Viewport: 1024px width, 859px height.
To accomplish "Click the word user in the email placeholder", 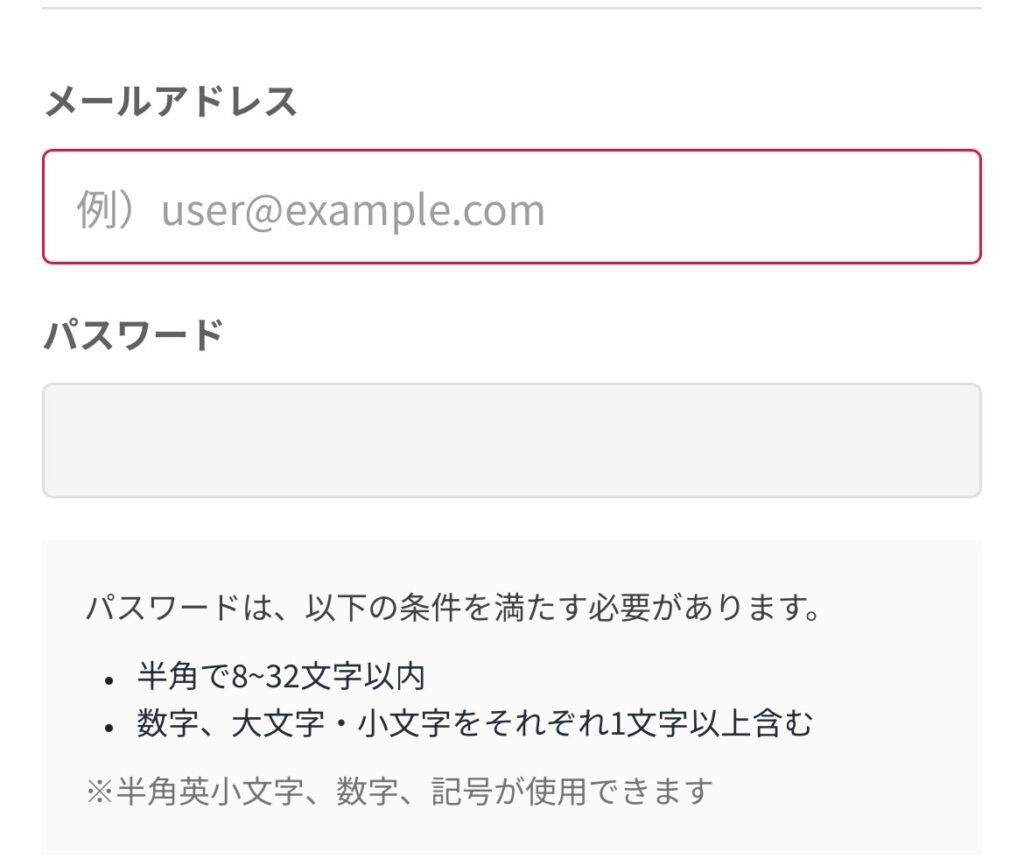I will click(x=202, y=211).
